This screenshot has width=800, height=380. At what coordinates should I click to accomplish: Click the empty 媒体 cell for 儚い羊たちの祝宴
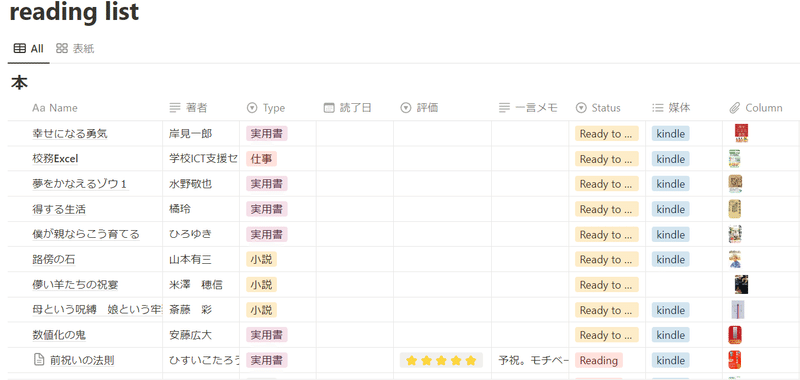684,285
